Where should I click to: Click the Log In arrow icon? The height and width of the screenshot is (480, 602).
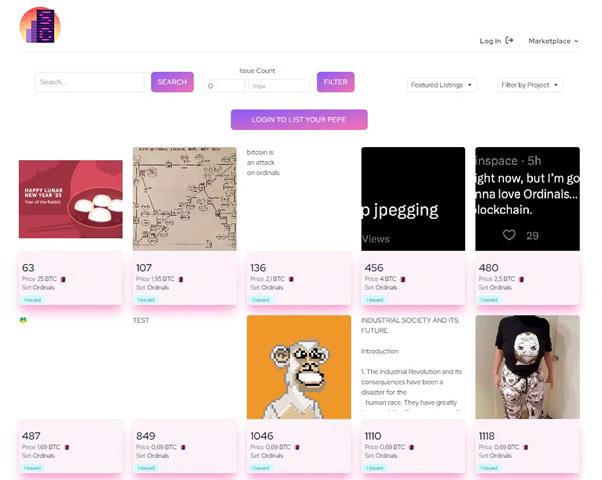(509, 40)
